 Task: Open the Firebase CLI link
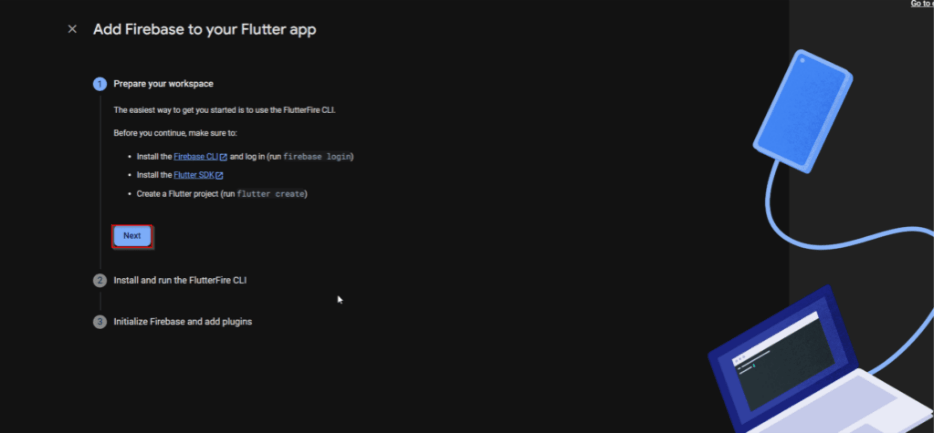click(196, 157)
